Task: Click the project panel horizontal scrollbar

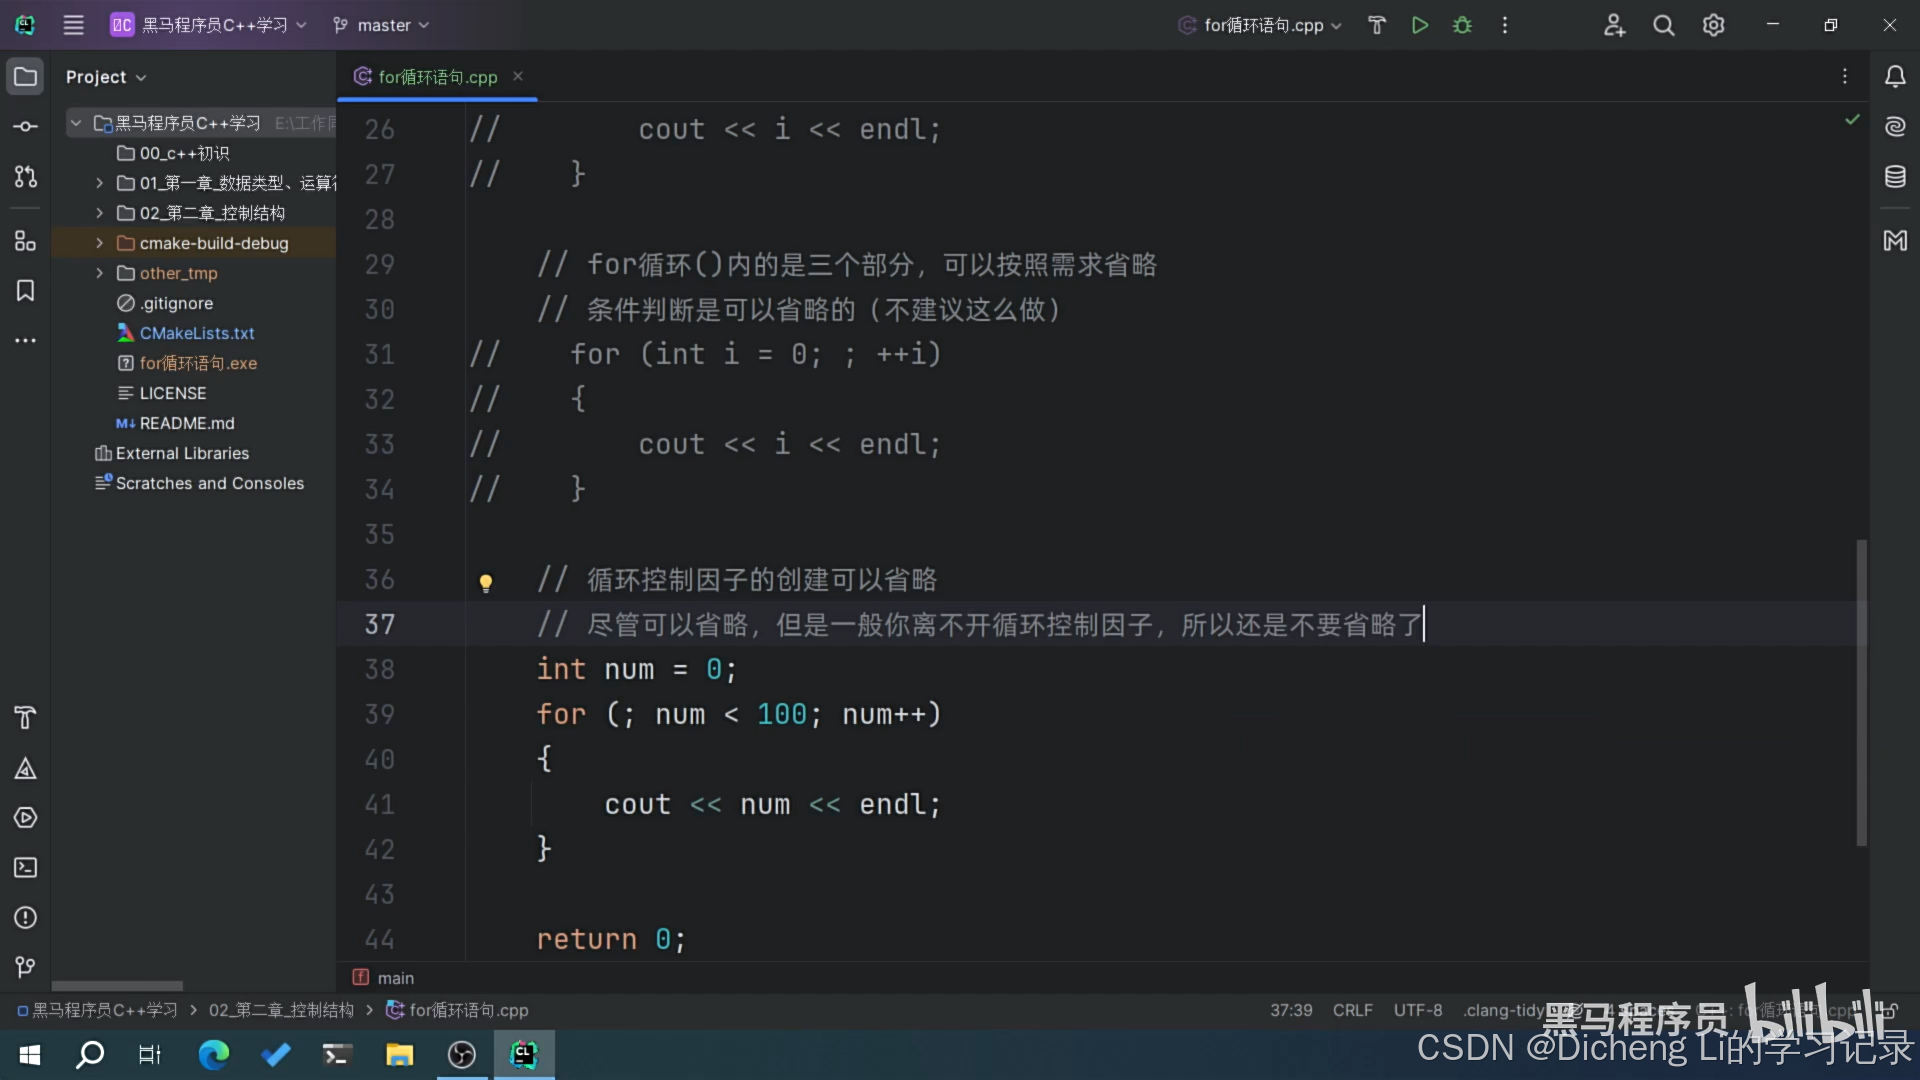Action: click(x=117, y=986)
